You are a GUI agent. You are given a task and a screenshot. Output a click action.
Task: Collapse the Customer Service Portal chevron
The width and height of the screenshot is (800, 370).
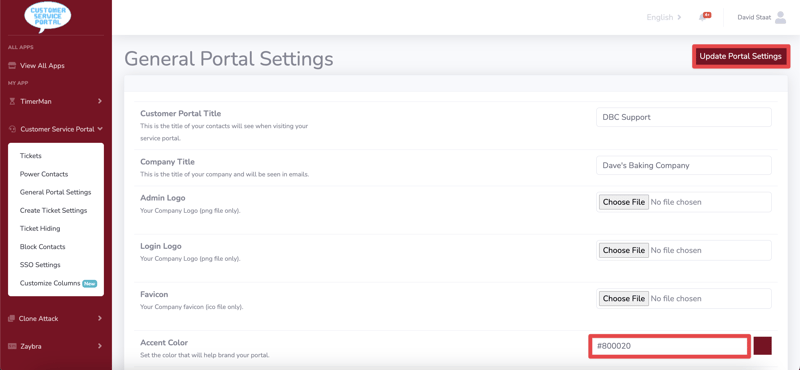click(100, 129)
